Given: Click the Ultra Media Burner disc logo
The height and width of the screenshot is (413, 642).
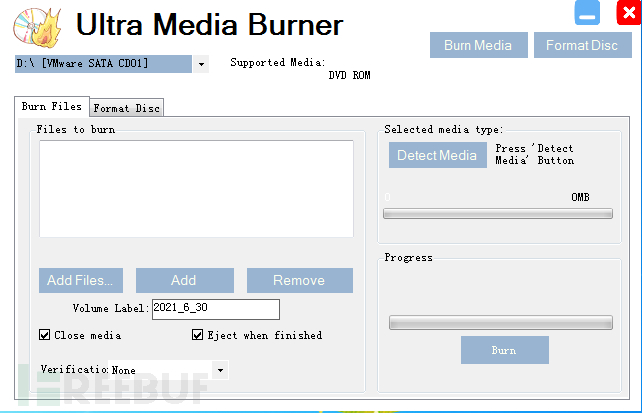Looking at the screenshot, I should [39, 26].
